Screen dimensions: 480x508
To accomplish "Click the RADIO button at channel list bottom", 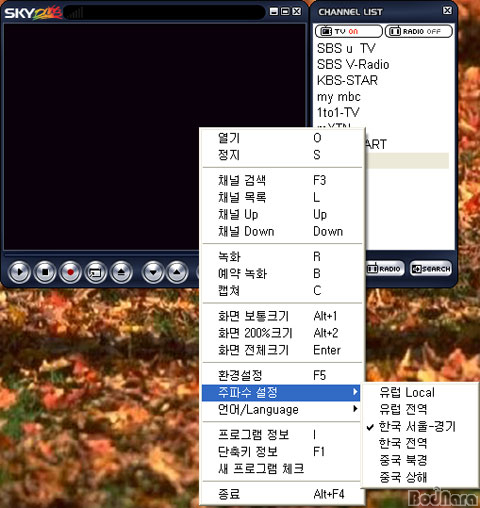I will tap(385, 269).
